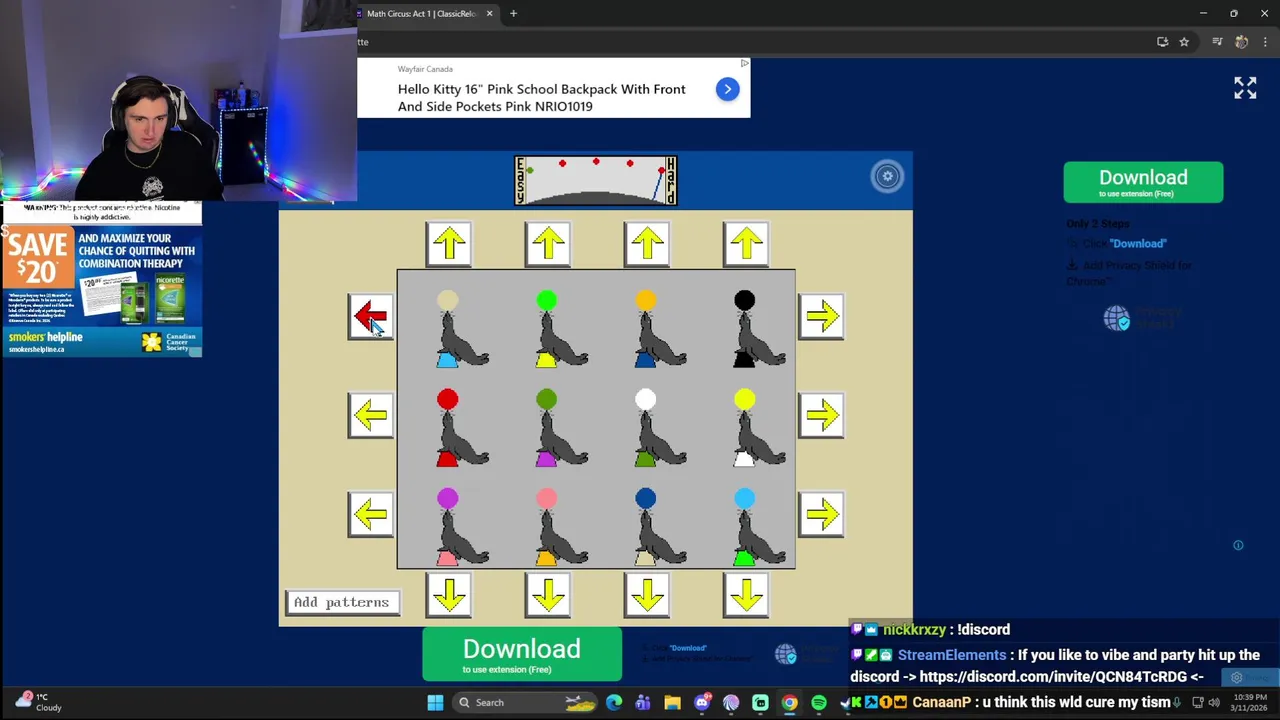Open a new browser tab
Screen dimensions: 1280x720
[513, 13]
